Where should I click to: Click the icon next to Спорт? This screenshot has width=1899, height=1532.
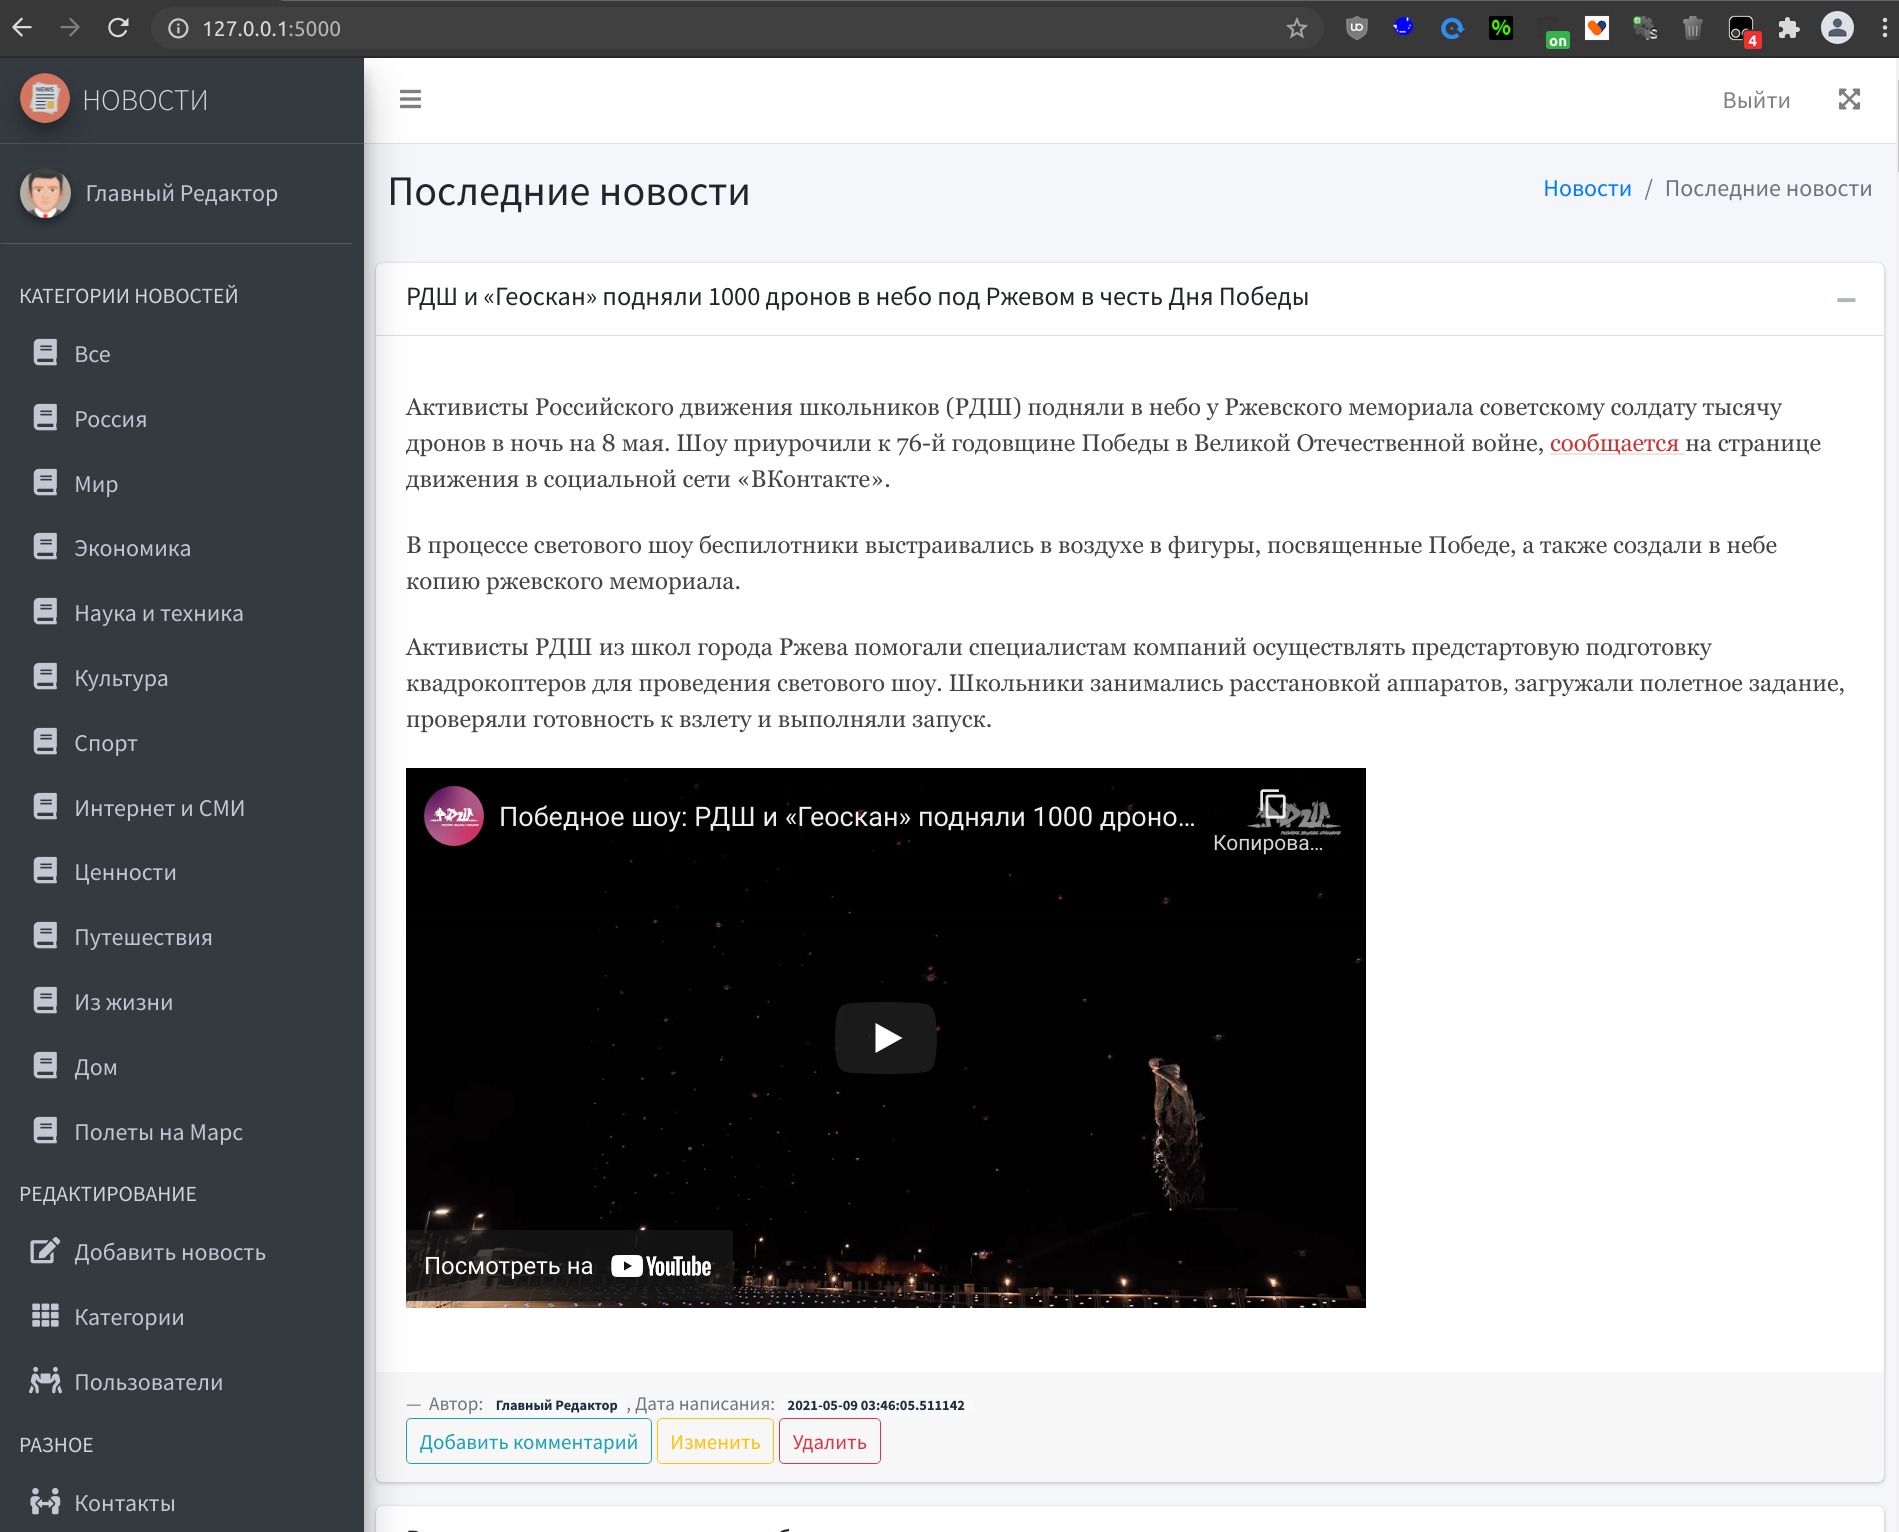pyautogui.click(x=45, y=742)
